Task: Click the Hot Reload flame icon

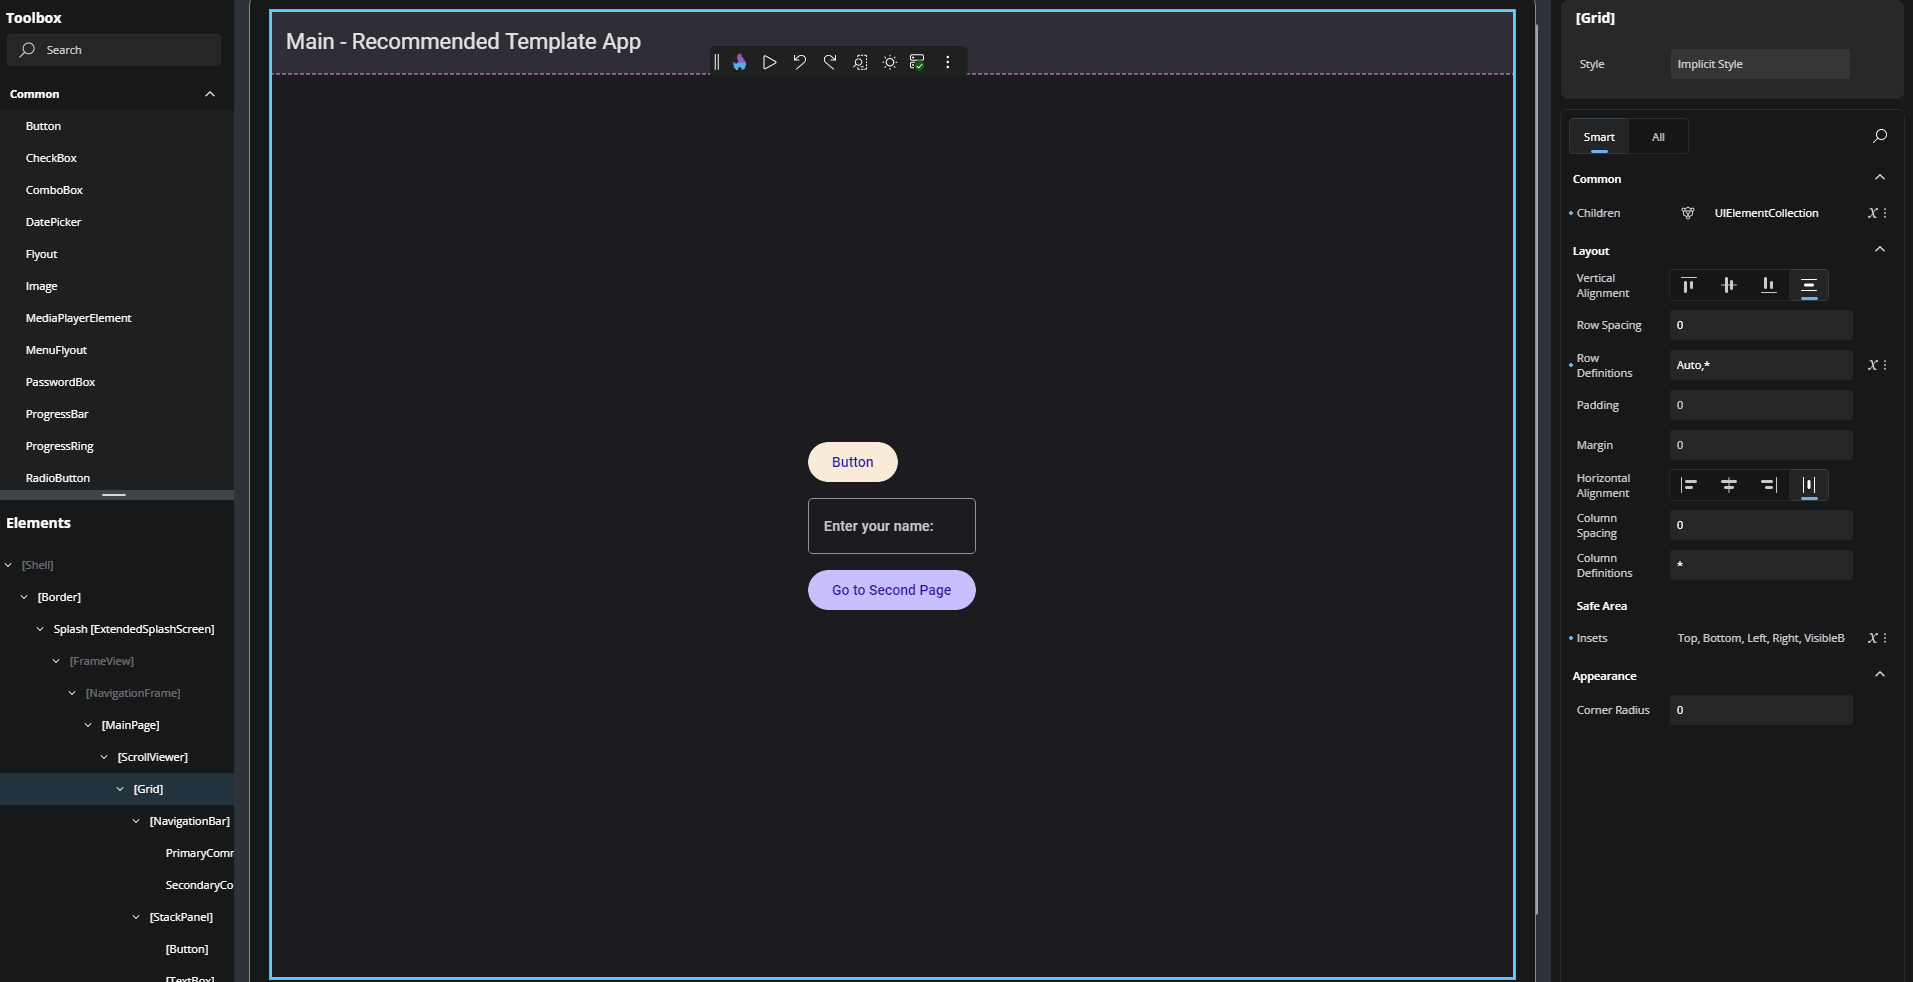Action: 740,62
